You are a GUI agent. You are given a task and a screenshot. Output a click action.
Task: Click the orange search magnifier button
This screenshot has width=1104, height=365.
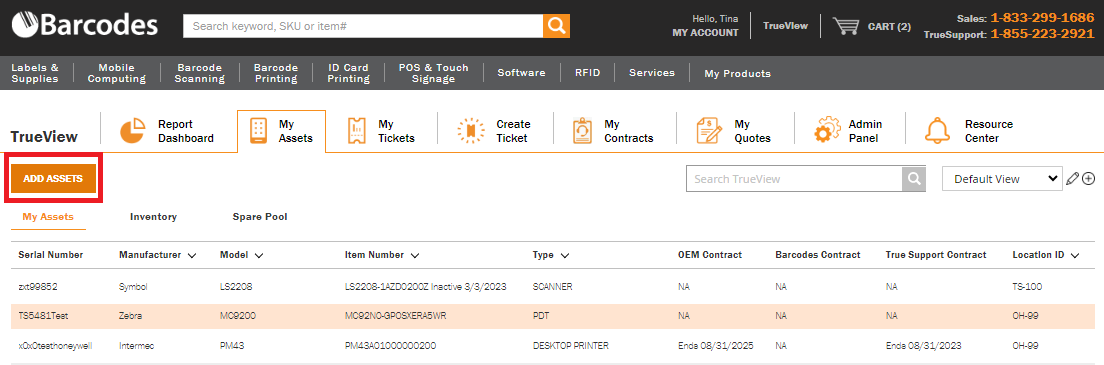[556, 26]
